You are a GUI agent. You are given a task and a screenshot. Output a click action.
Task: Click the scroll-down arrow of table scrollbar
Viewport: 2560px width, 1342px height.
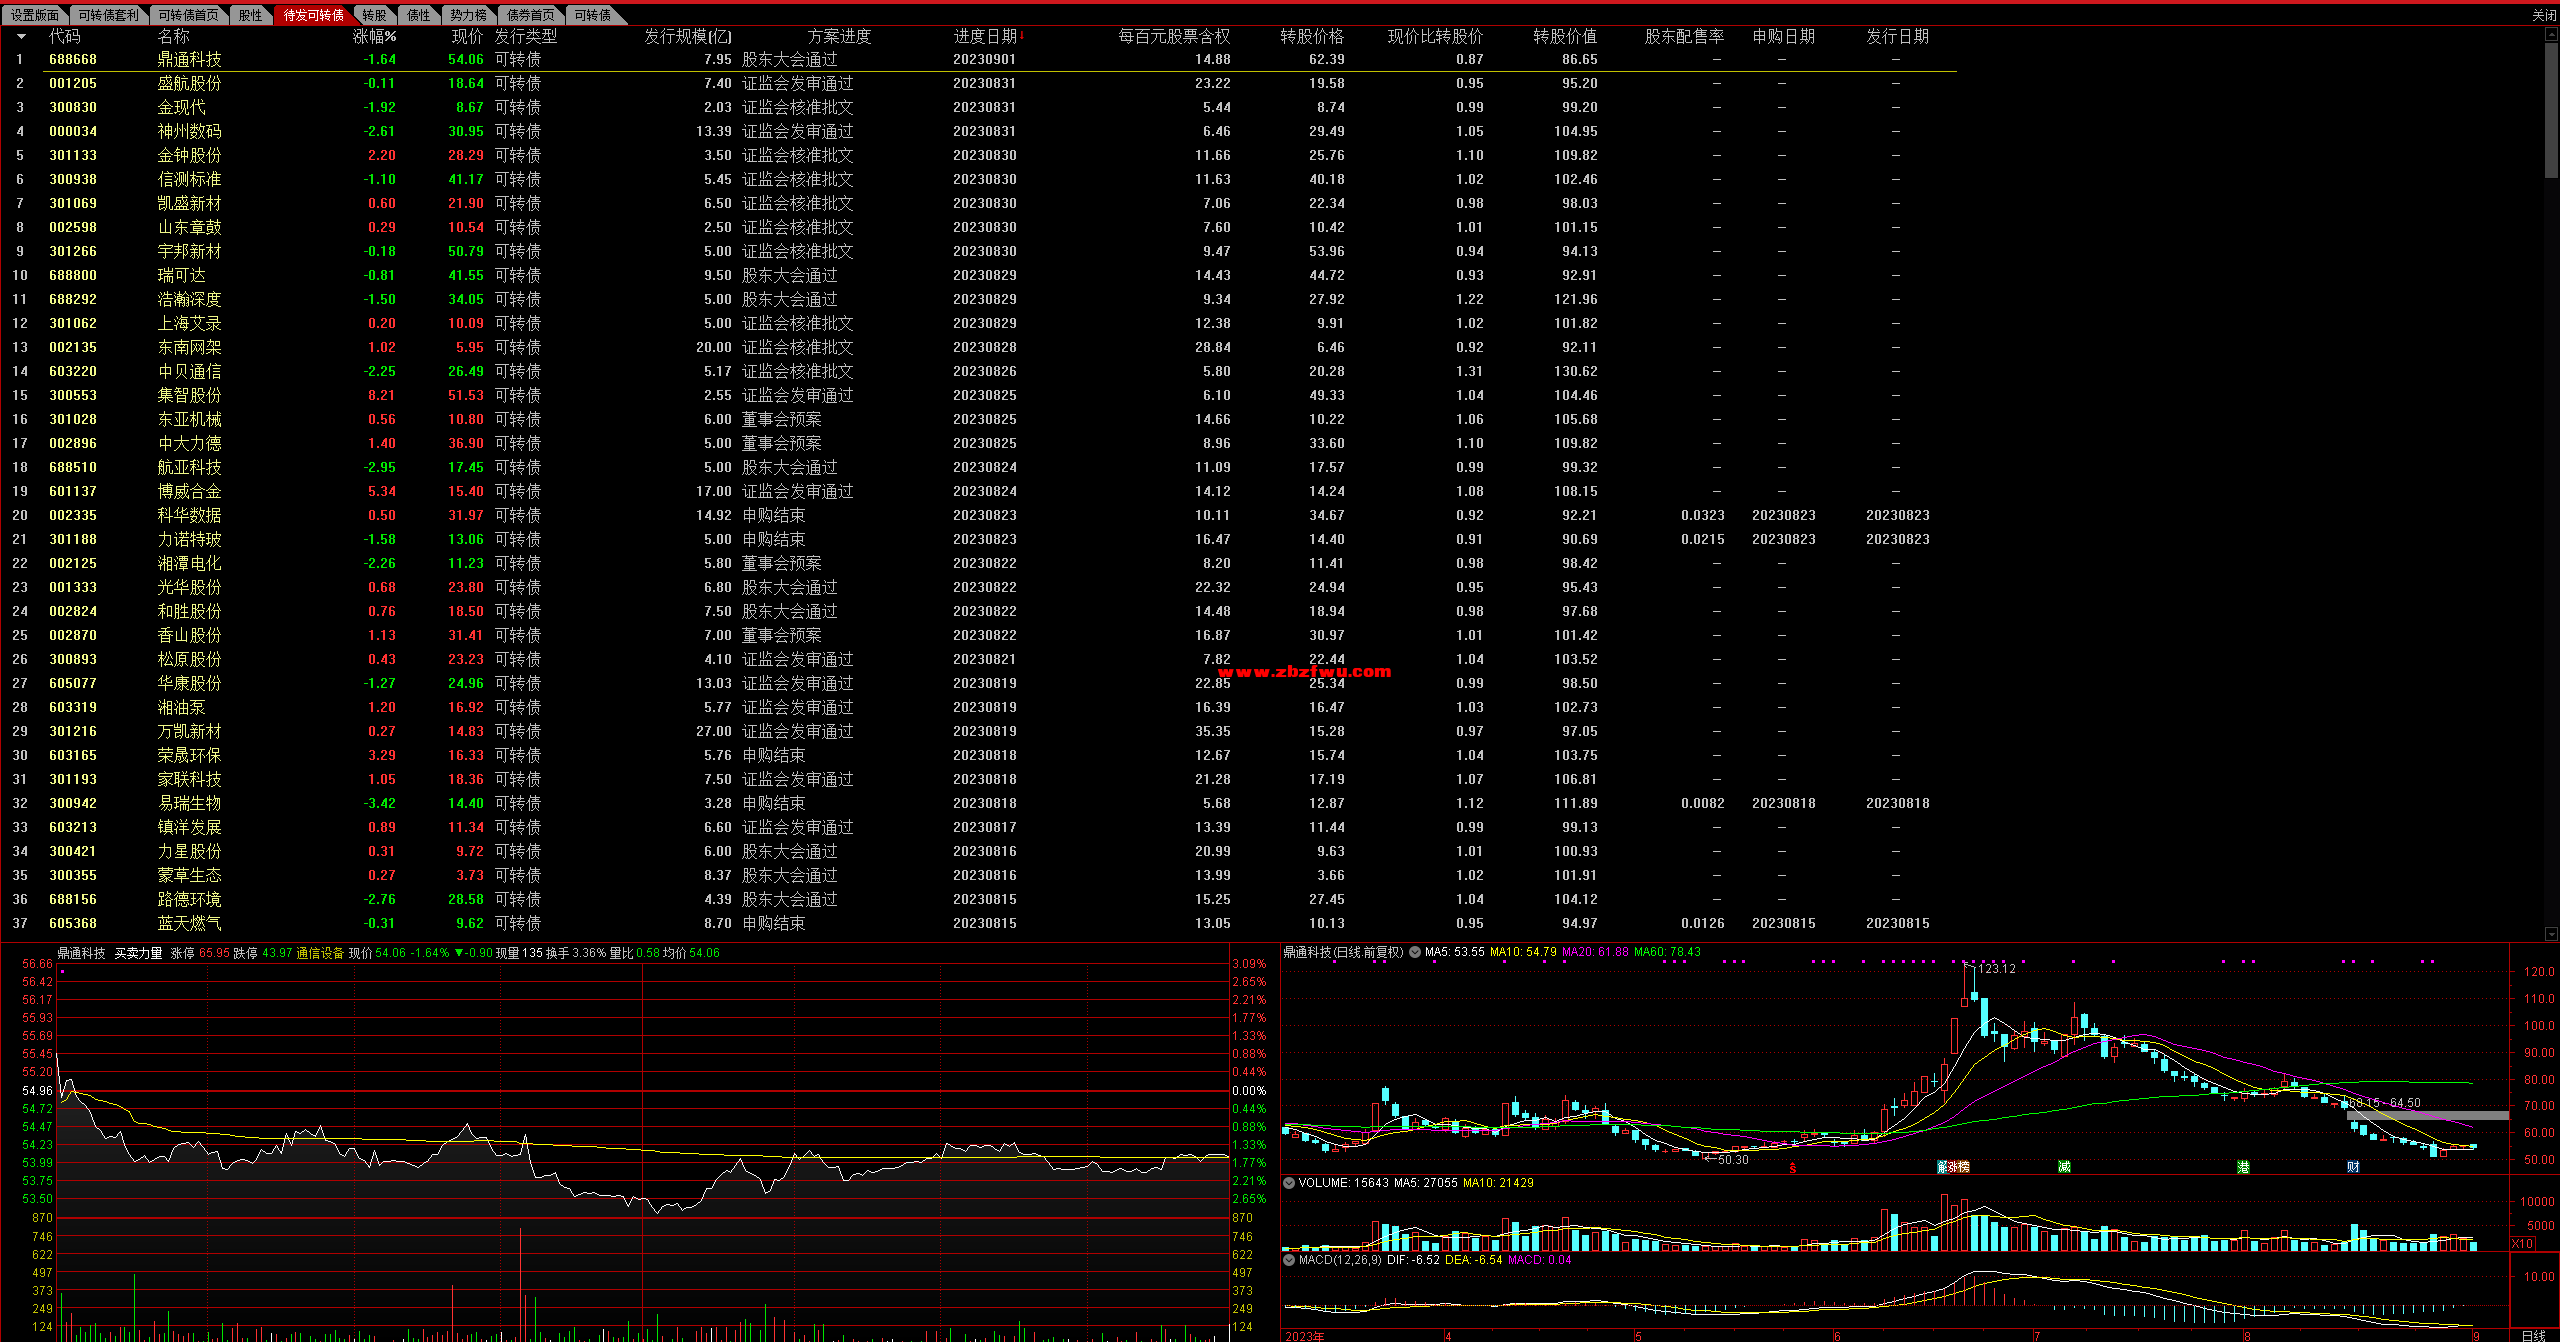pos(2550,934)
